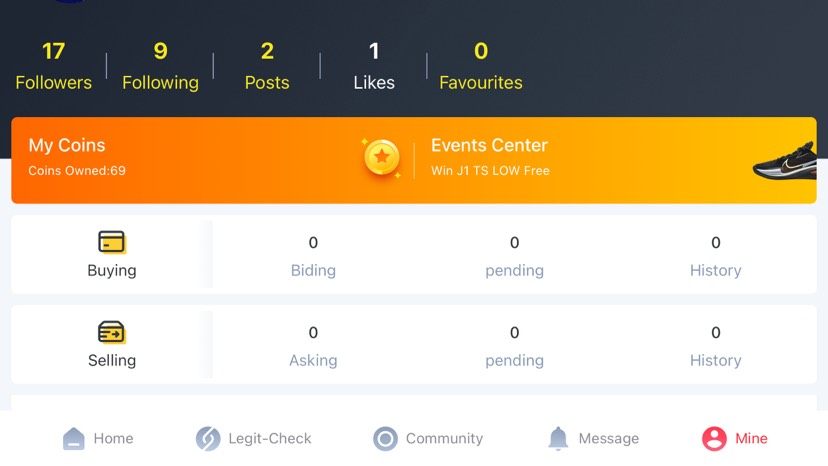Tap the Home house icon
Viewport: 828px width, 466px height.
(x=74, y=438)
